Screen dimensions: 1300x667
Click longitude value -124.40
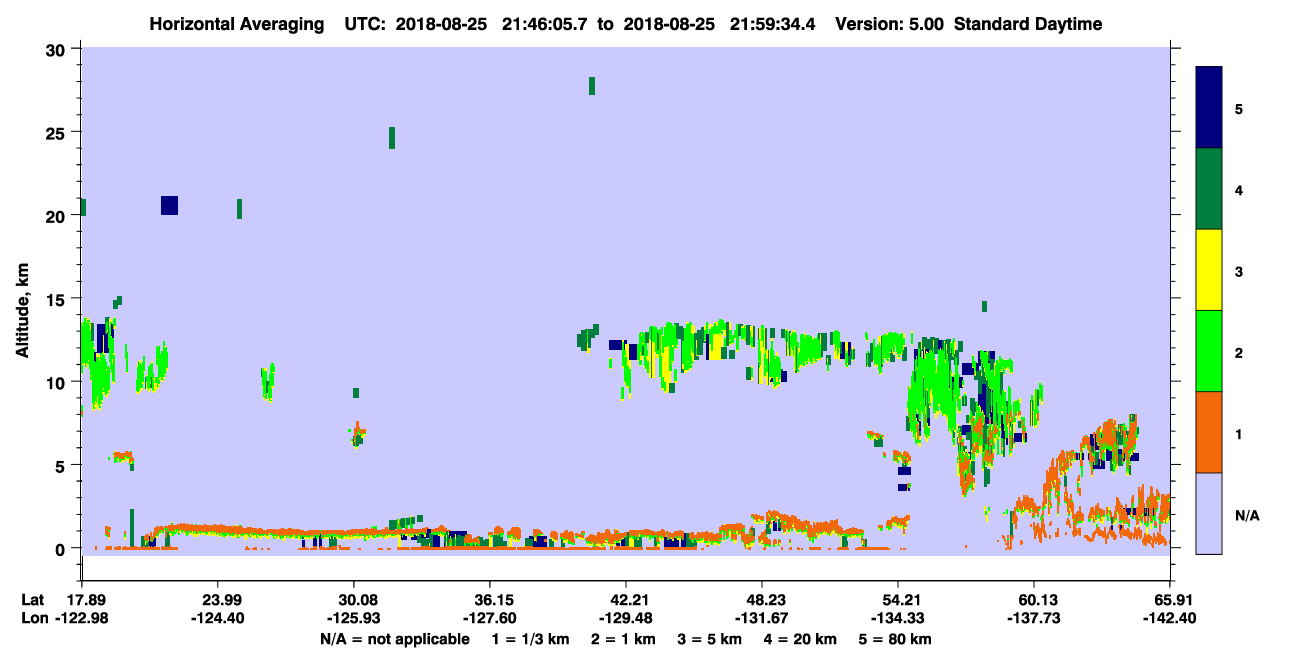(218, 619)
